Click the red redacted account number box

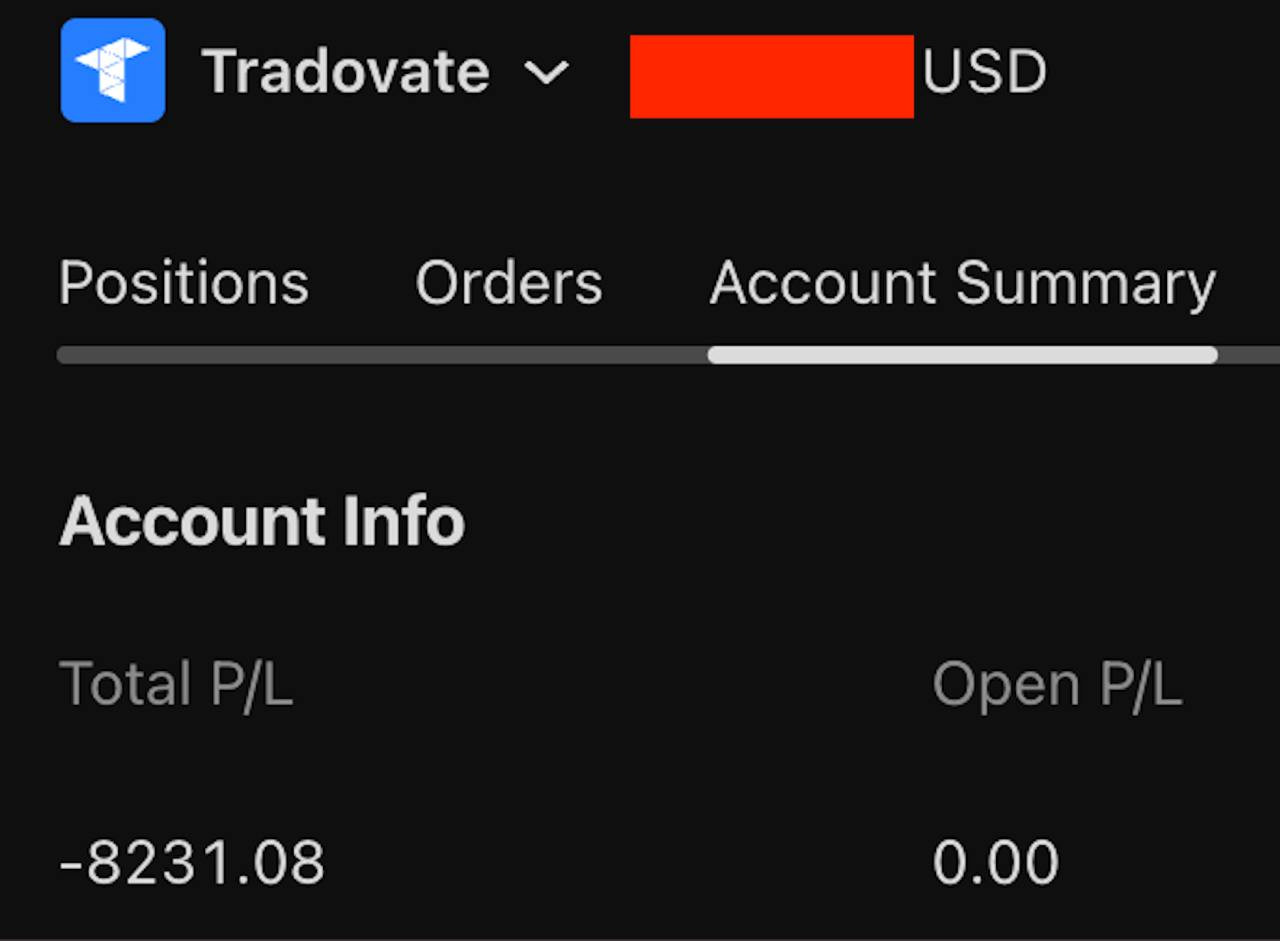coord(771,76)
